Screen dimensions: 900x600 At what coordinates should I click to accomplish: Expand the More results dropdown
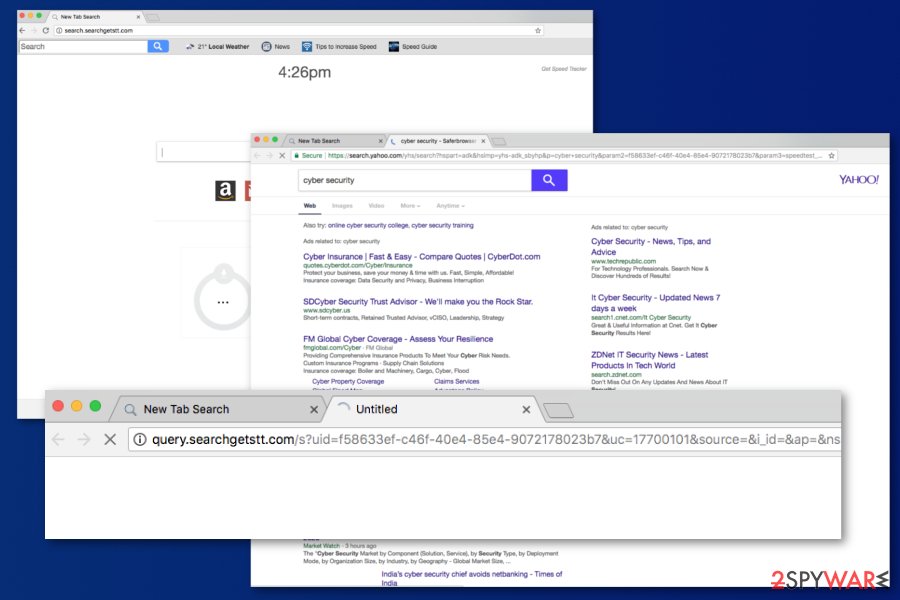[410, 206]
